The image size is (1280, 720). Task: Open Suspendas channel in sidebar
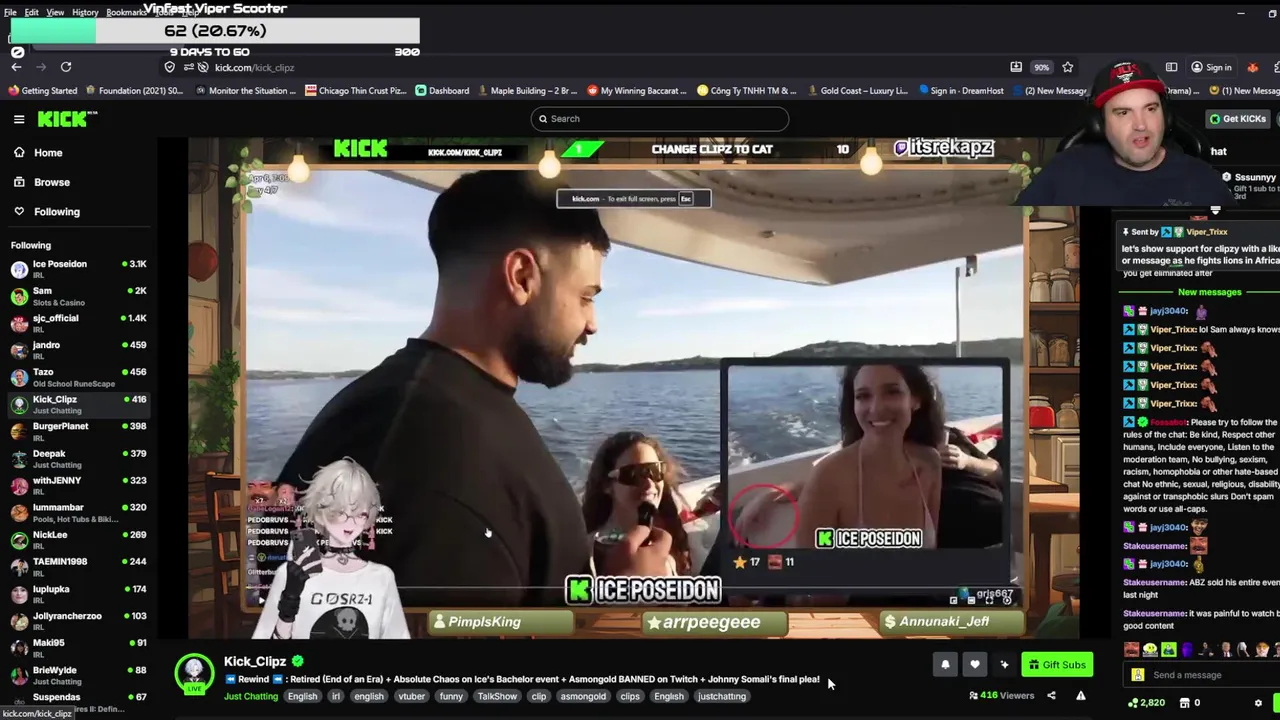78,701
